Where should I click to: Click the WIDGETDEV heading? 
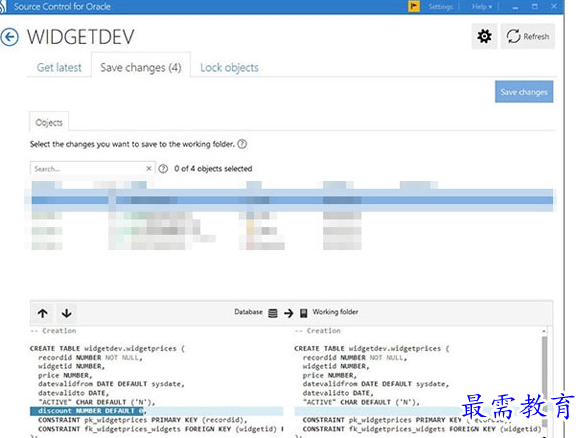point(81,37)
